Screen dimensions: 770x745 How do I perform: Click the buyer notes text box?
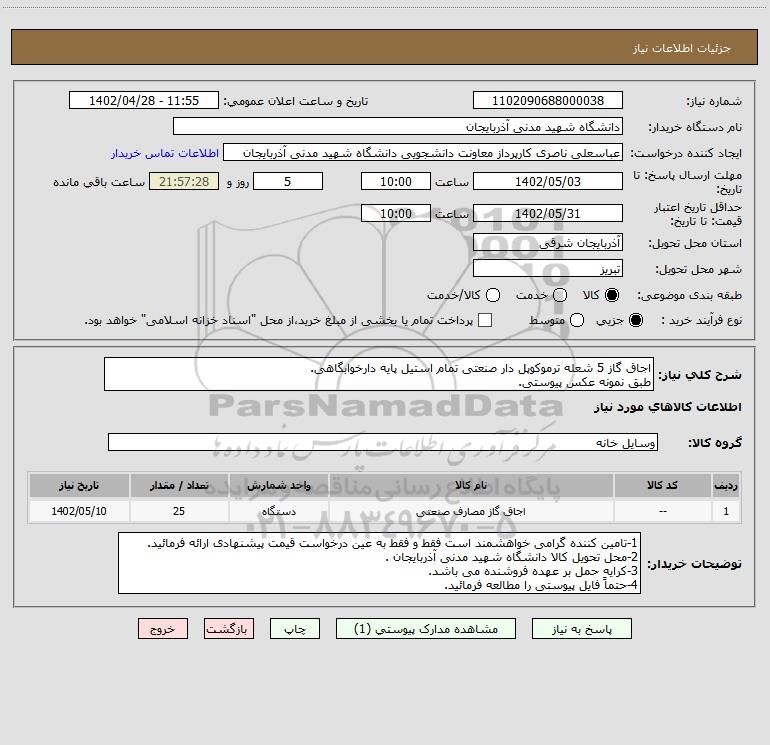pos(380,563)
